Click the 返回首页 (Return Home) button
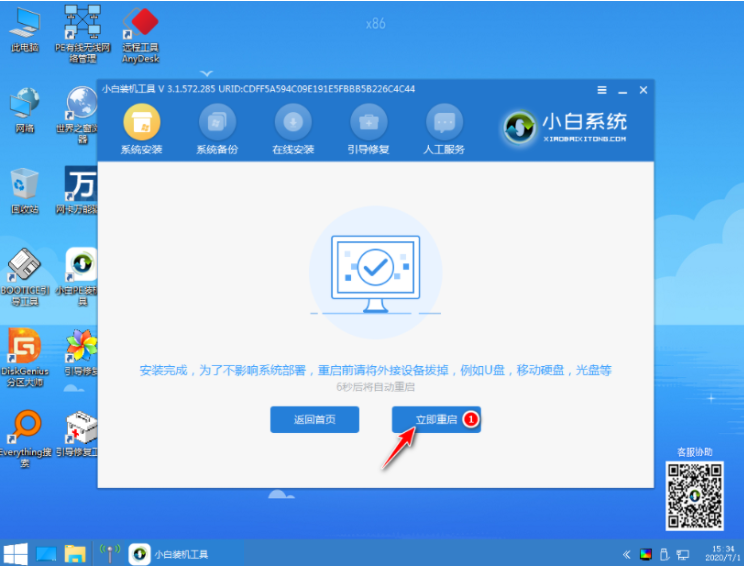 (314, 420)
